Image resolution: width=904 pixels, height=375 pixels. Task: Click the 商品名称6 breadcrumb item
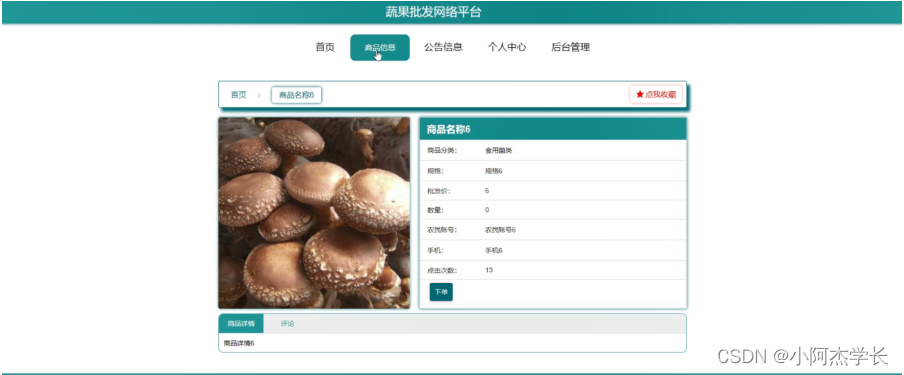click(x=296, y=95)
